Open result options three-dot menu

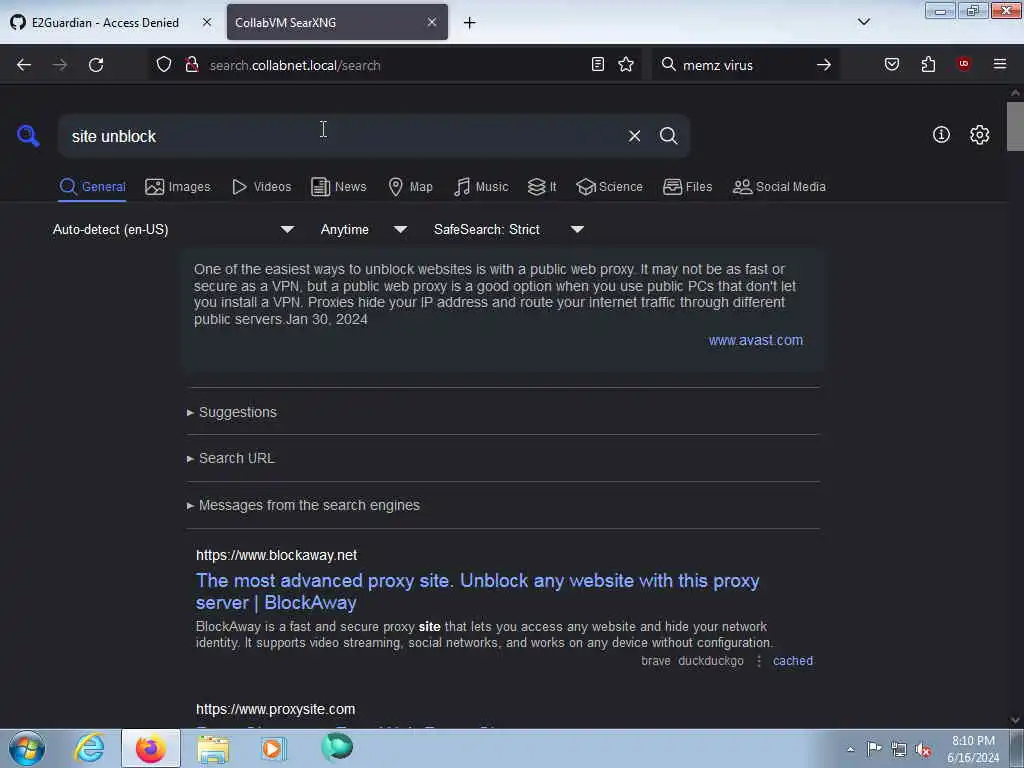(759, 661)
